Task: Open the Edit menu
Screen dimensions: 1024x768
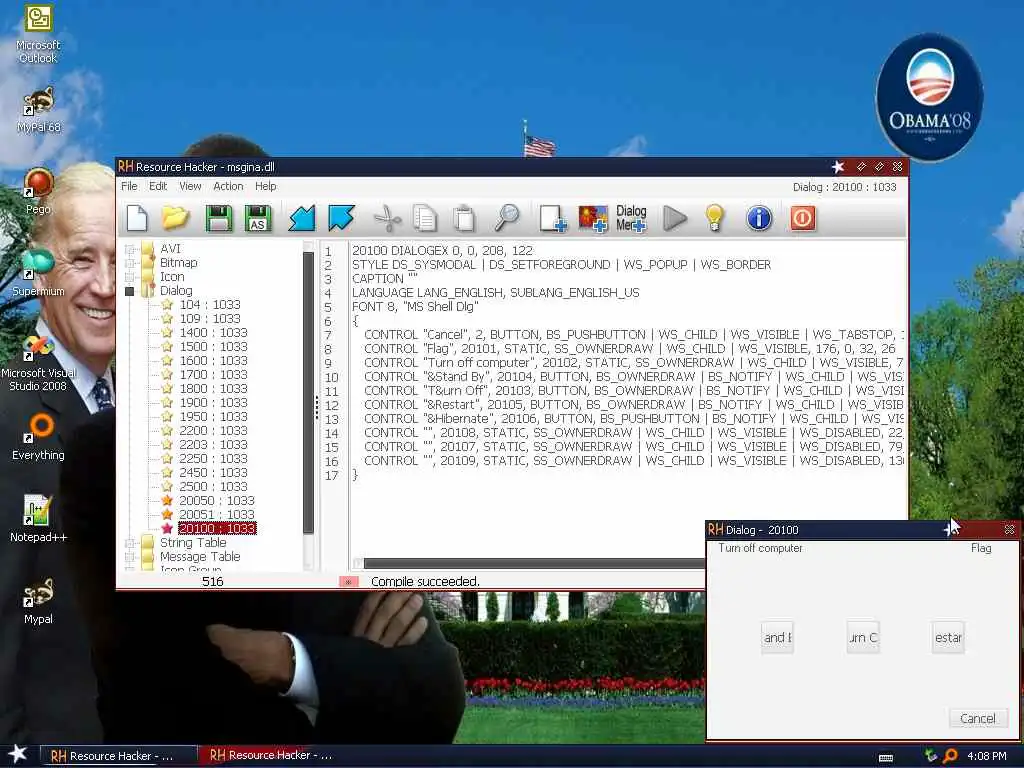Action: click(158, 186)
